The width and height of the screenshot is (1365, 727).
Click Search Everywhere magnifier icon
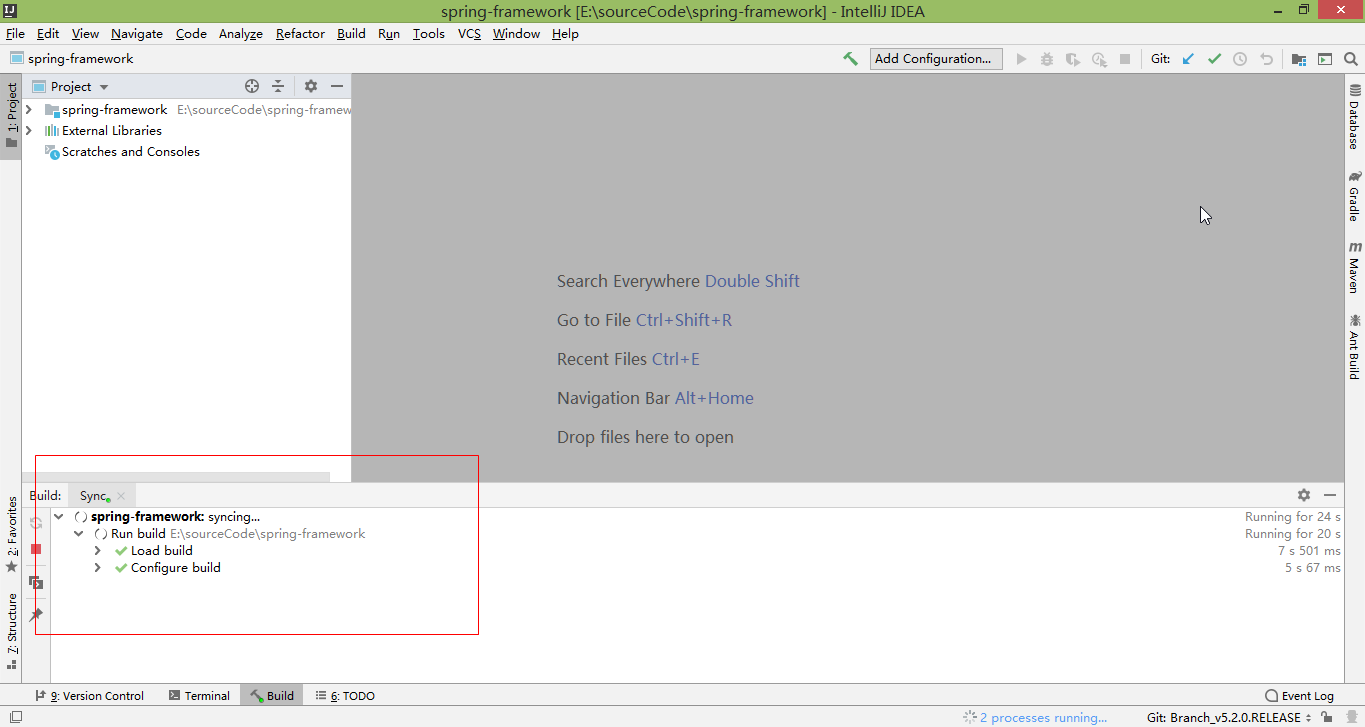[x=1351, y=59]
